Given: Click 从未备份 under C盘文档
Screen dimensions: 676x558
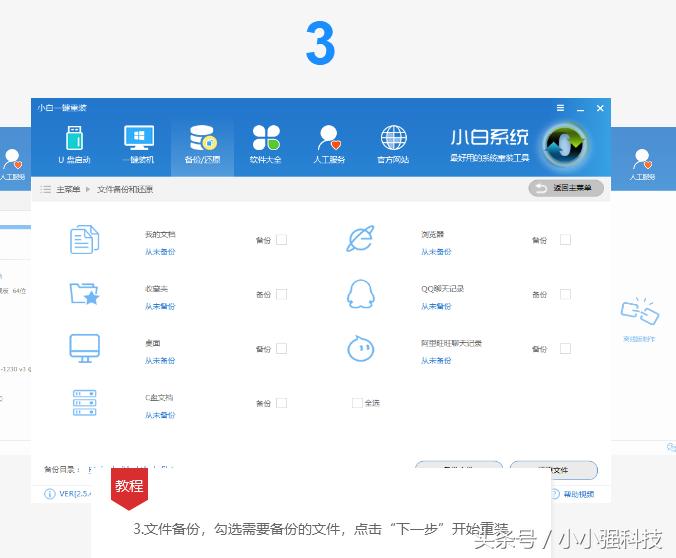Looking at the screenshot, I should [160, 415].
